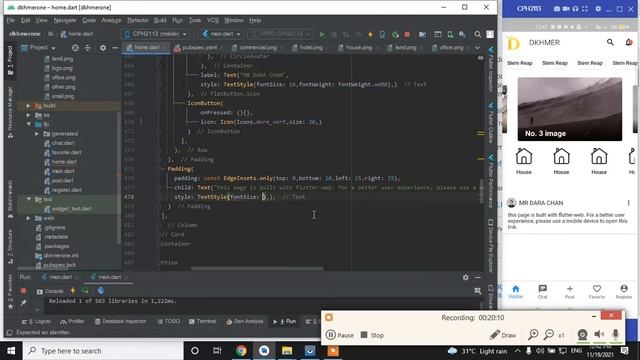Screen dimensions: 640x360
Task: Open the Tools menu
Action: tap(195, 20)
